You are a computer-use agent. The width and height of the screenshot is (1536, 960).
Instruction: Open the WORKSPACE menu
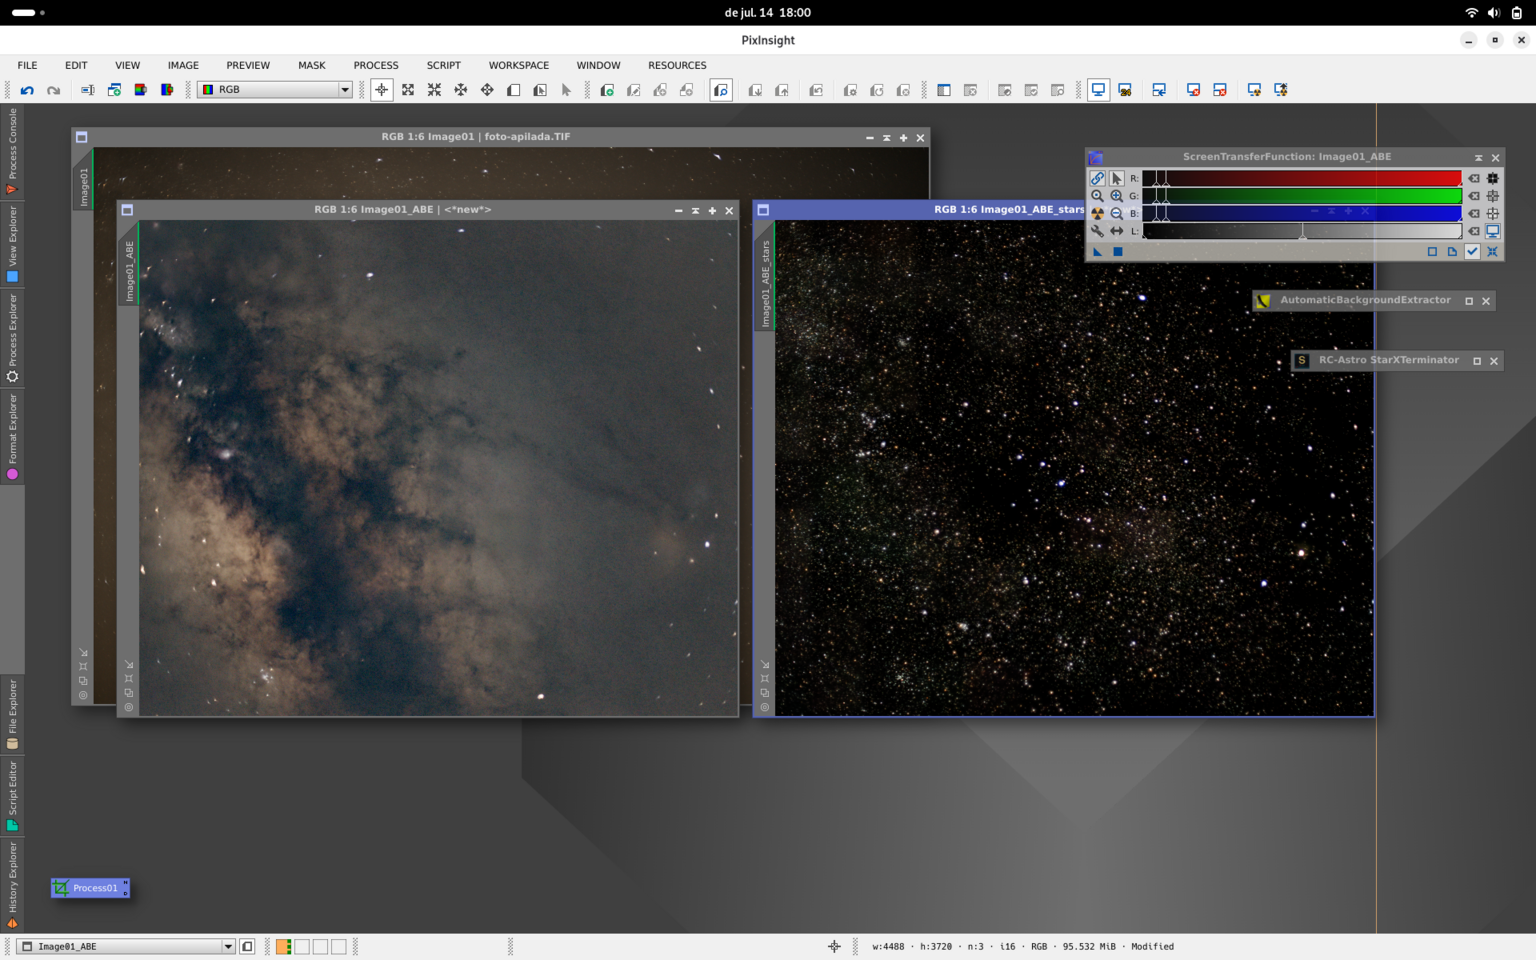point(519,65)
